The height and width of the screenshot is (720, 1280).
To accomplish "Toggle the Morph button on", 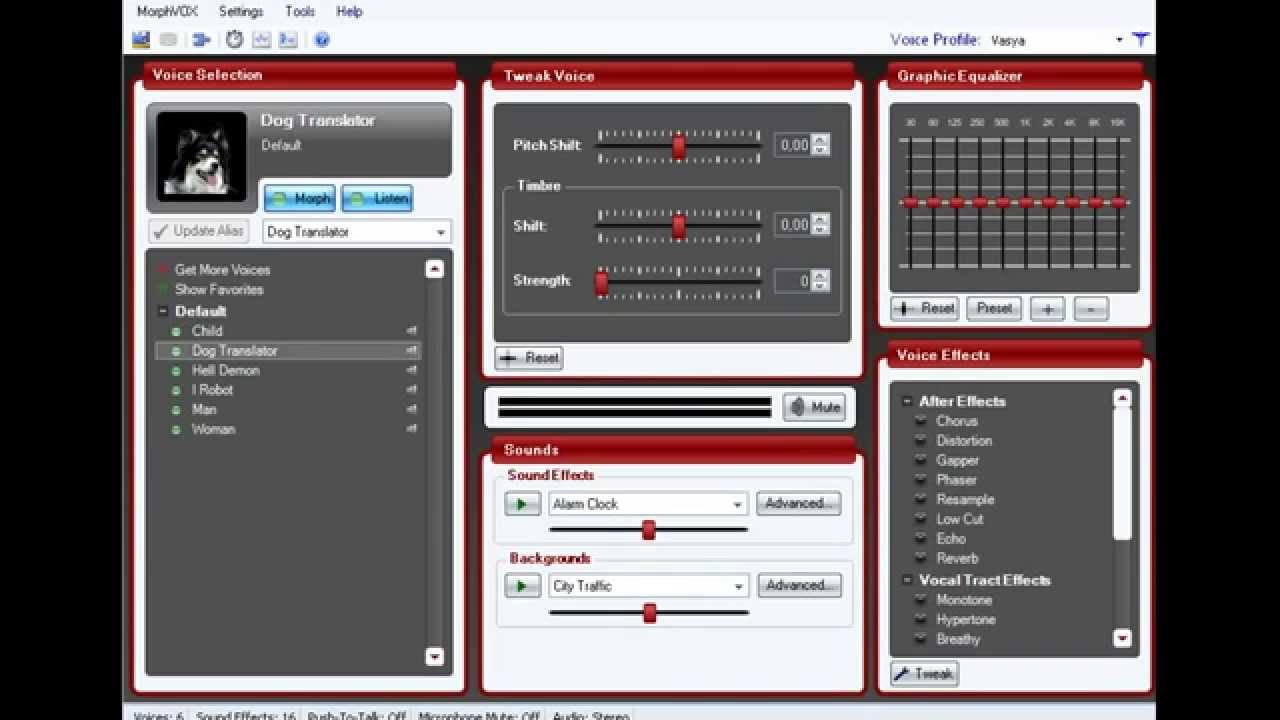I will [x=300, y=199].
